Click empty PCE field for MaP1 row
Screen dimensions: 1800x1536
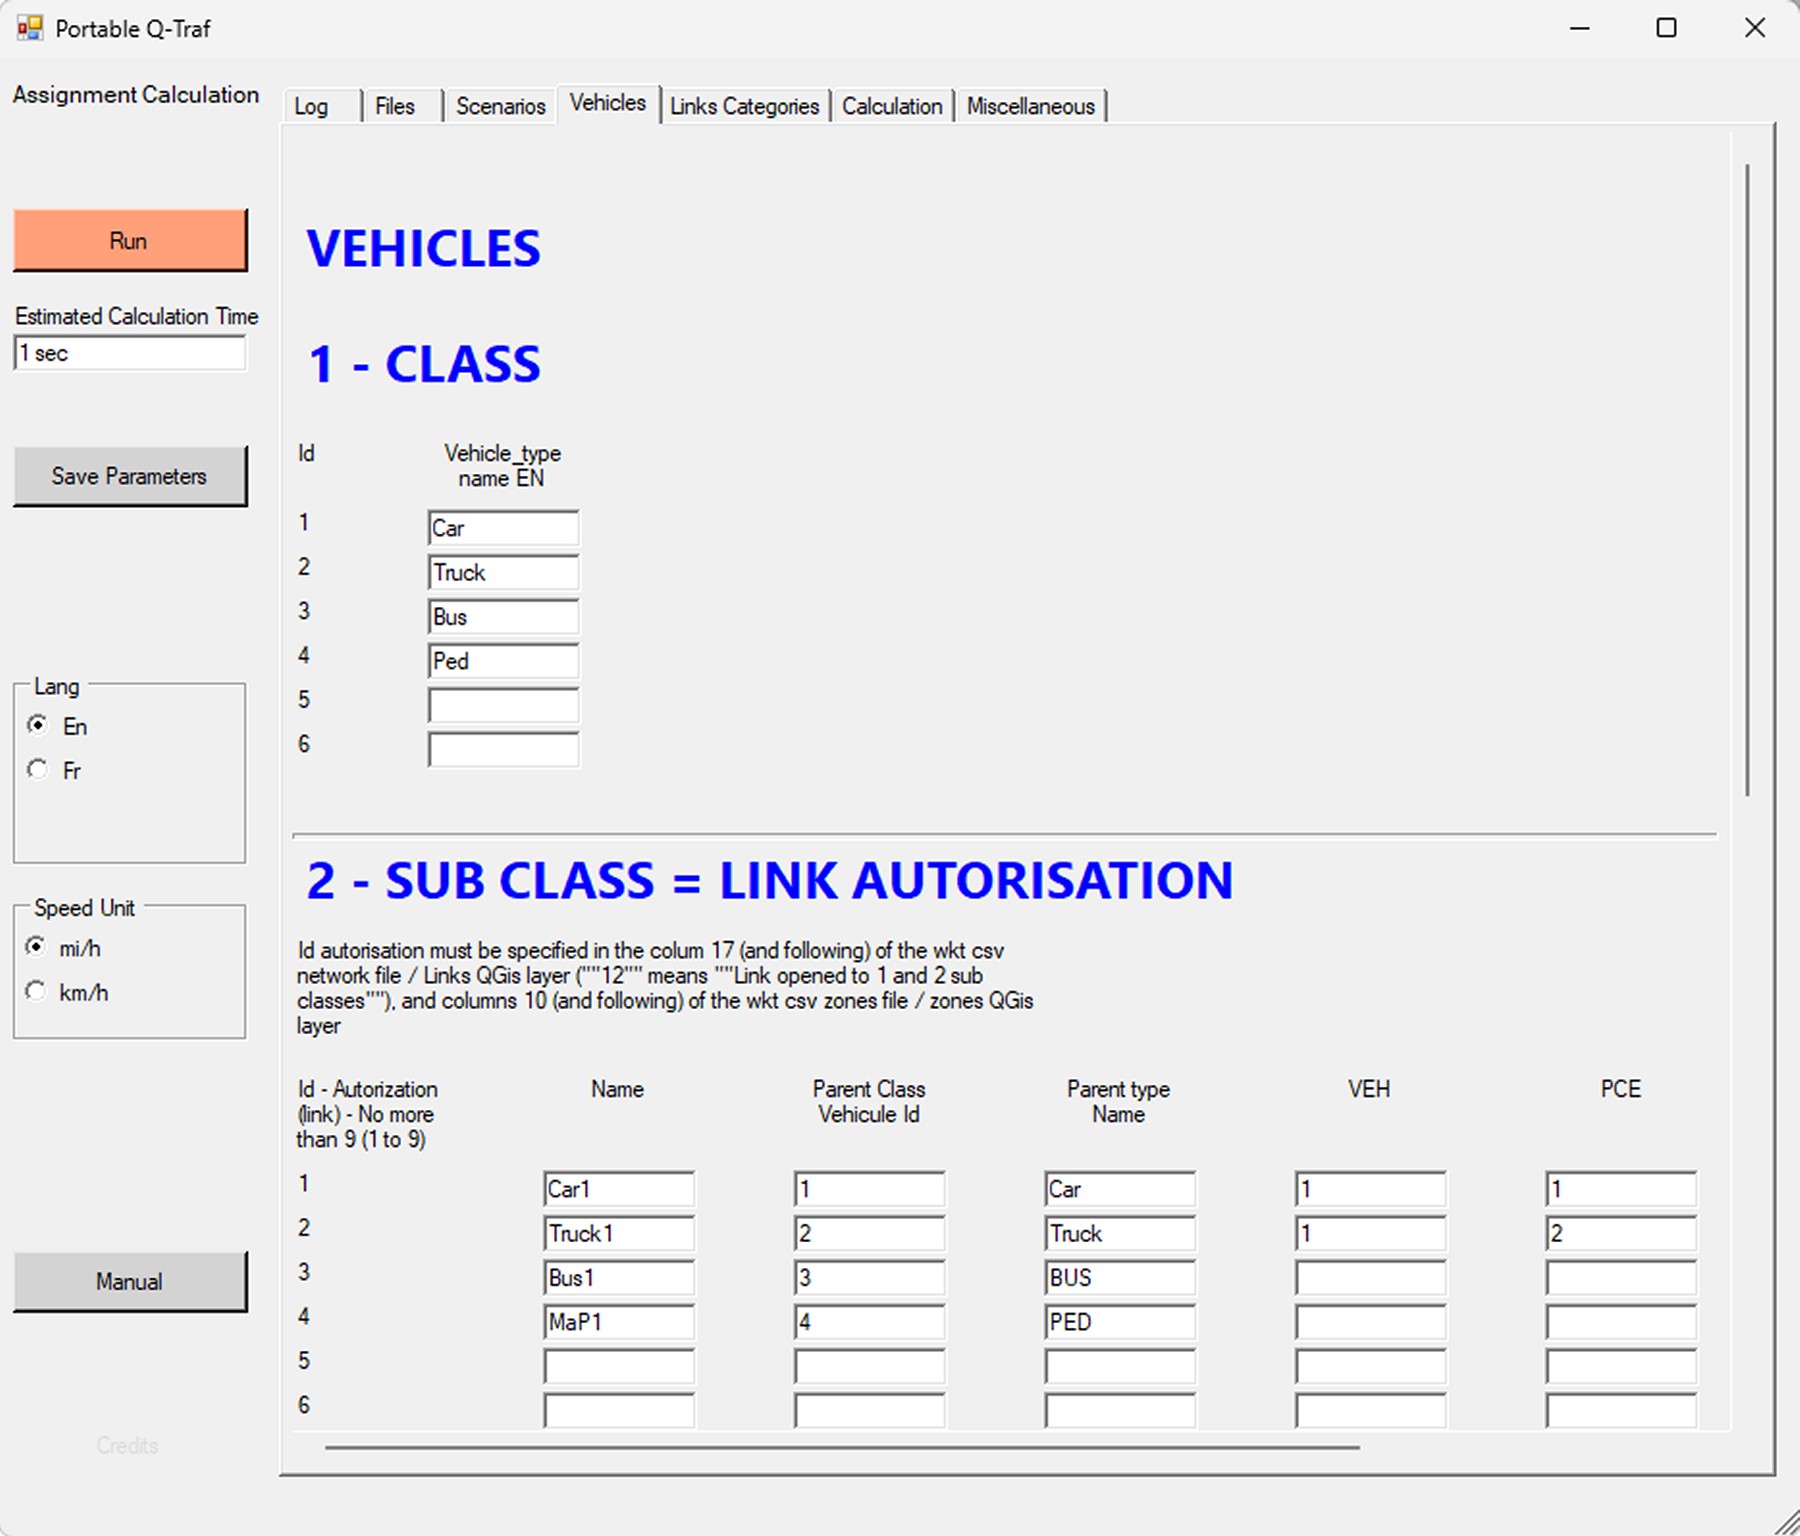click(x=1621, y=1322)
